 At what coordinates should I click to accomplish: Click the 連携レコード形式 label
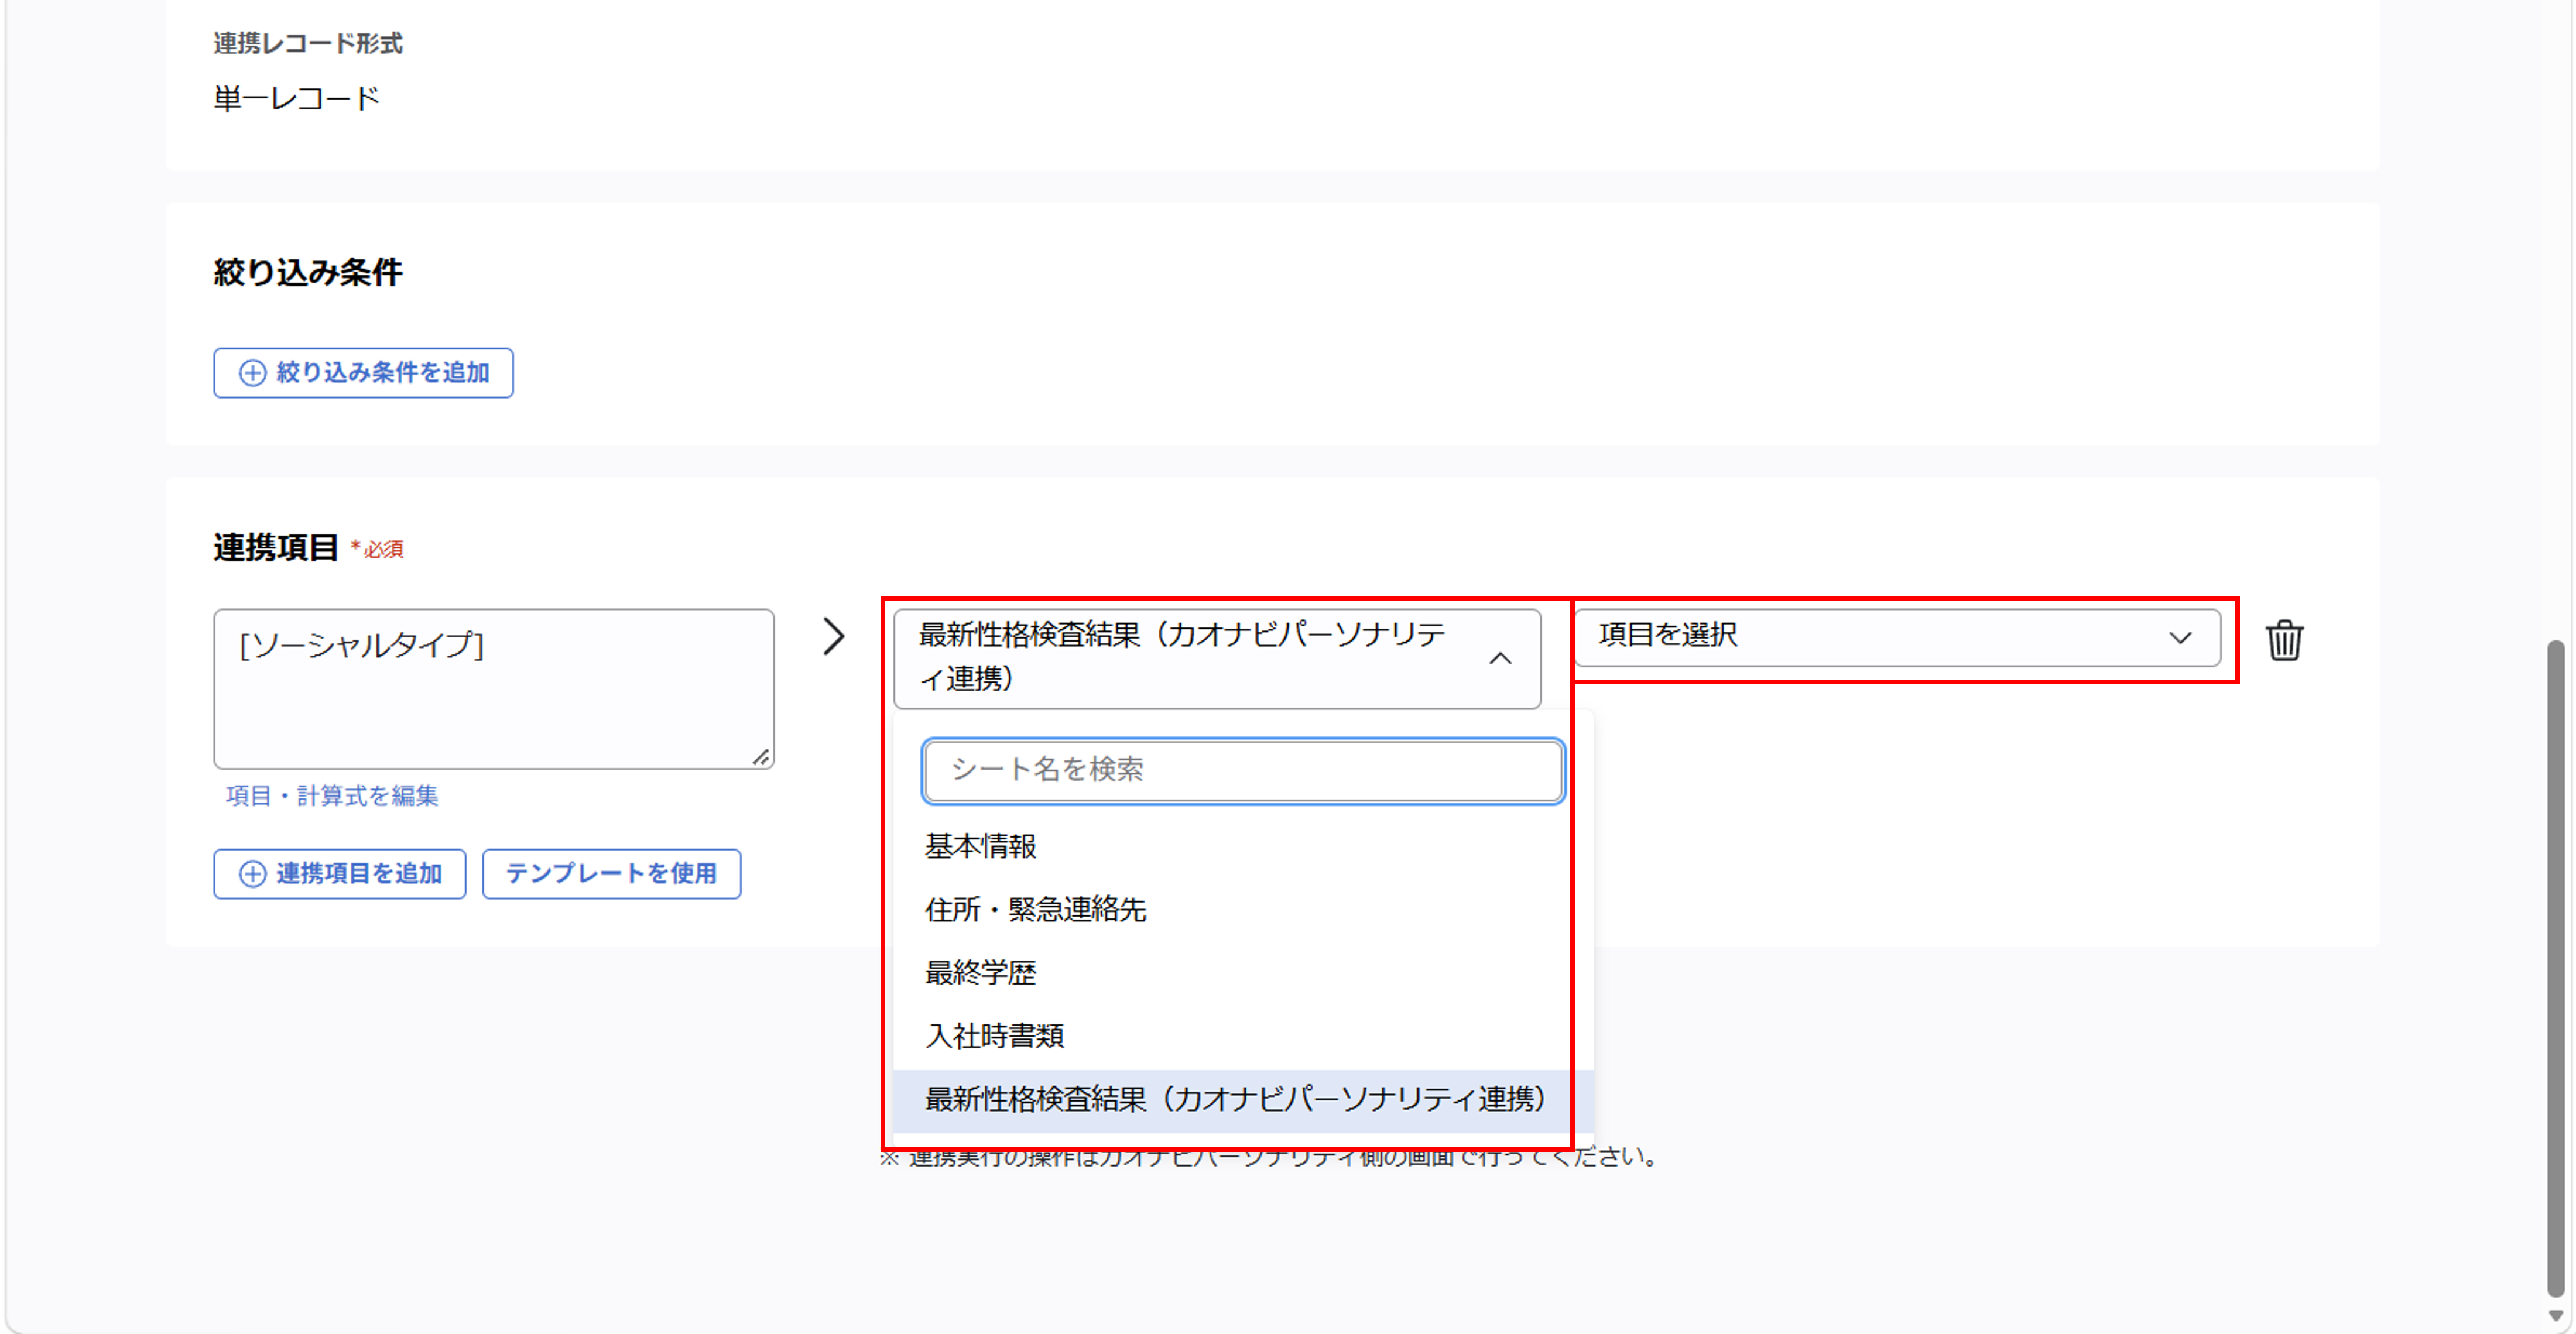(308, 43)
